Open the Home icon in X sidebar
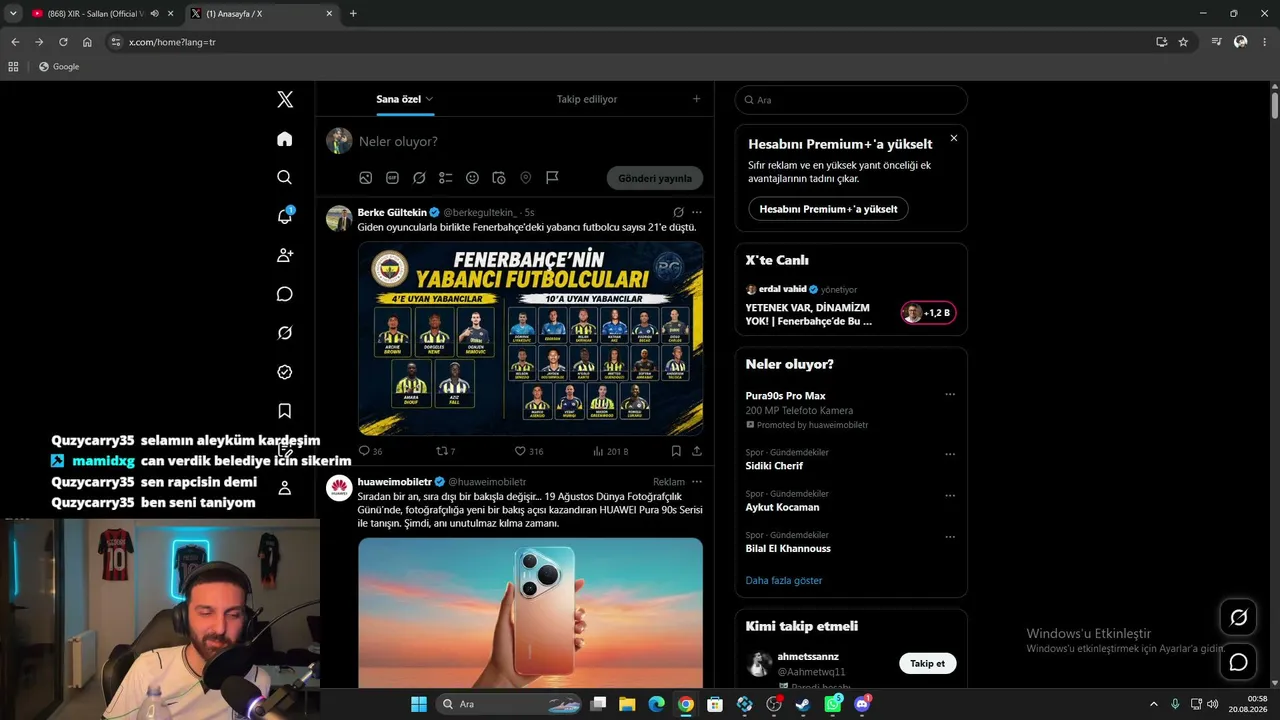The height and width of the screenshot is (720, 1280). [285, 139]
